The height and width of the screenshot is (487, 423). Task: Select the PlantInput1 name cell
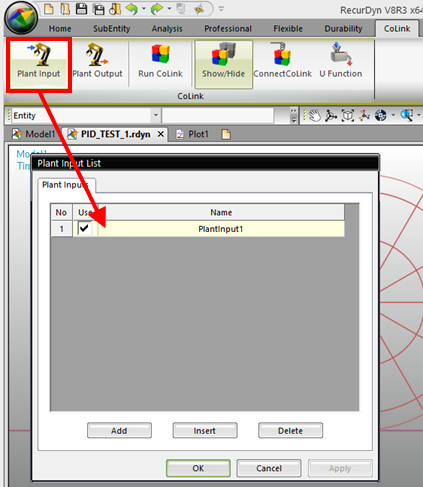point(221,229)
